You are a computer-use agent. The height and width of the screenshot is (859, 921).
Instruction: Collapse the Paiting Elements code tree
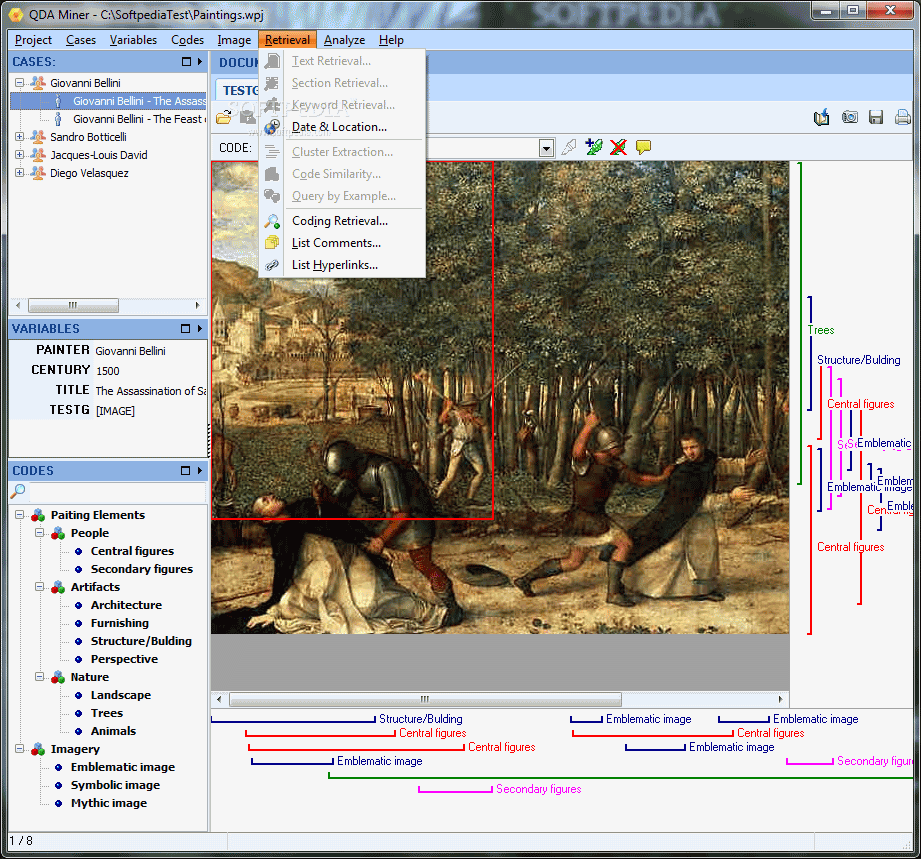pos(19,515)
